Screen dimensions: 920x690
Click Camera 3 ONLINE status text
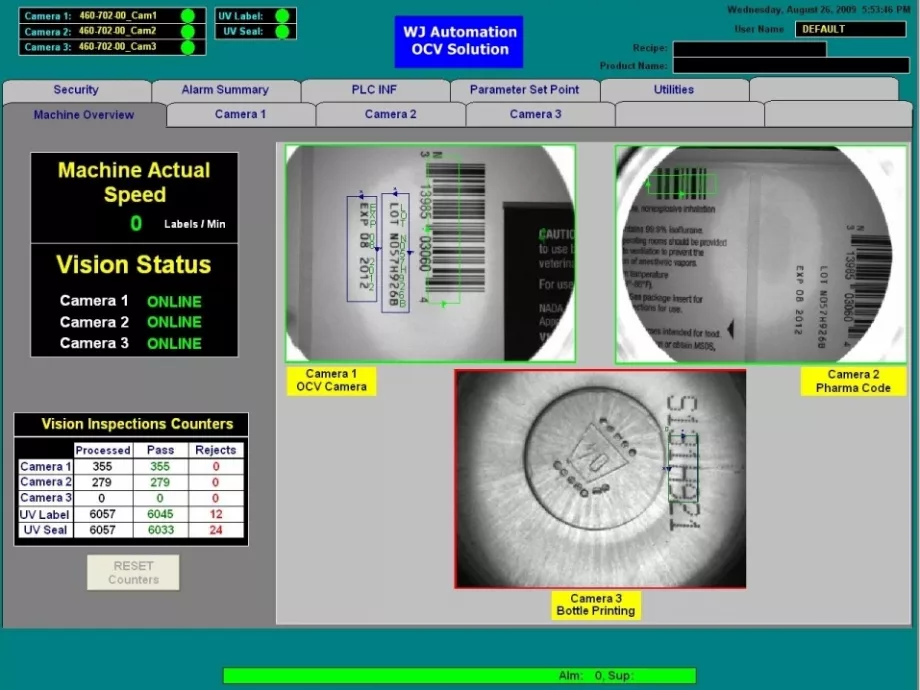coord(174,343)
